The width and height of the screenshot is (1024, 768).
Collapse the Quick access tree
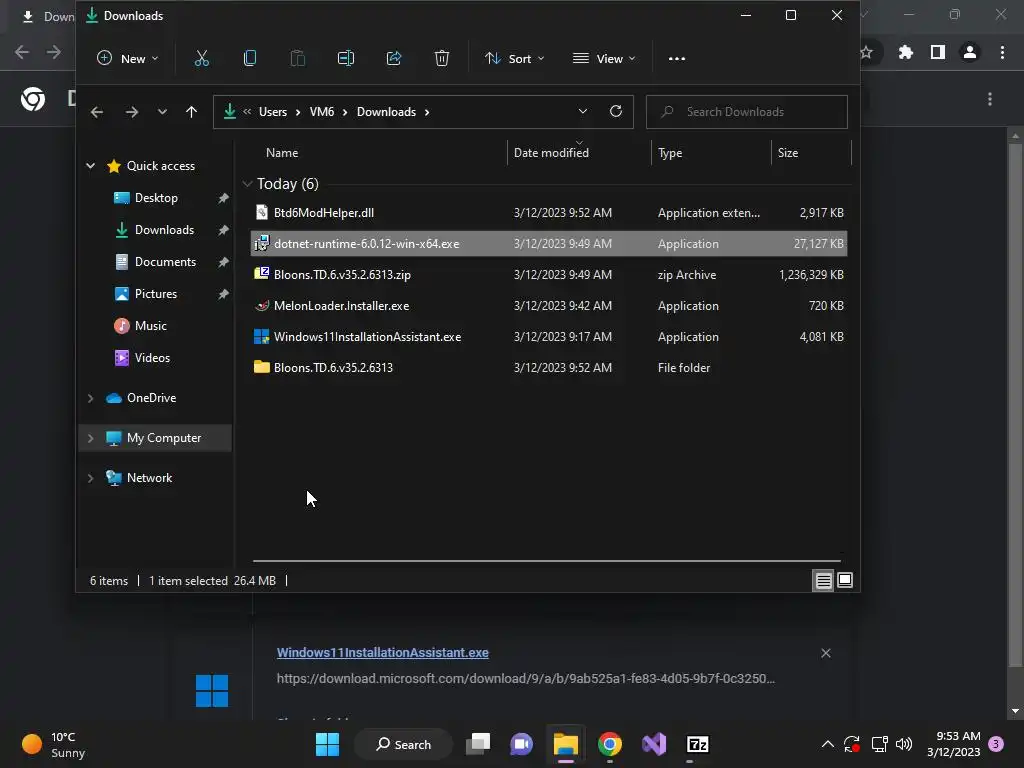tap(90, 166)
